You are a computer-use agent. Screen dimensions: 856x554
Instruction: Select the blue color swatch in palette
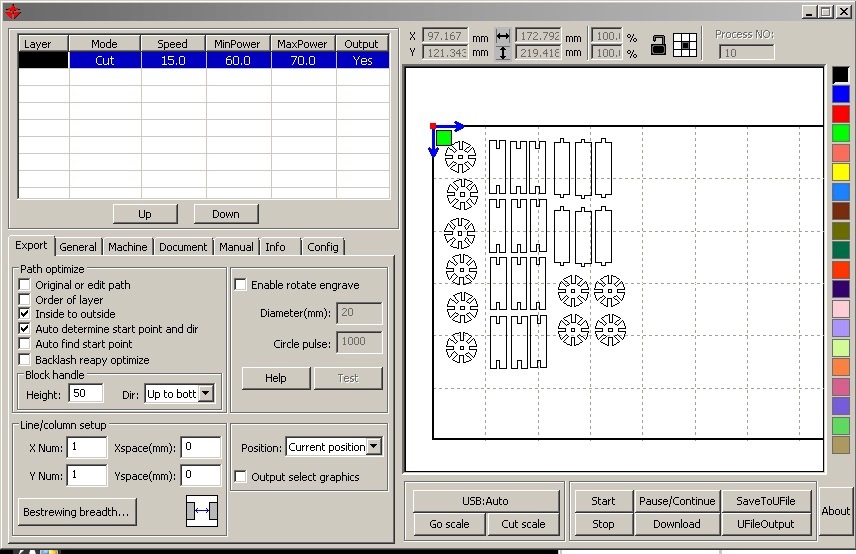click(x=841, y=94)
